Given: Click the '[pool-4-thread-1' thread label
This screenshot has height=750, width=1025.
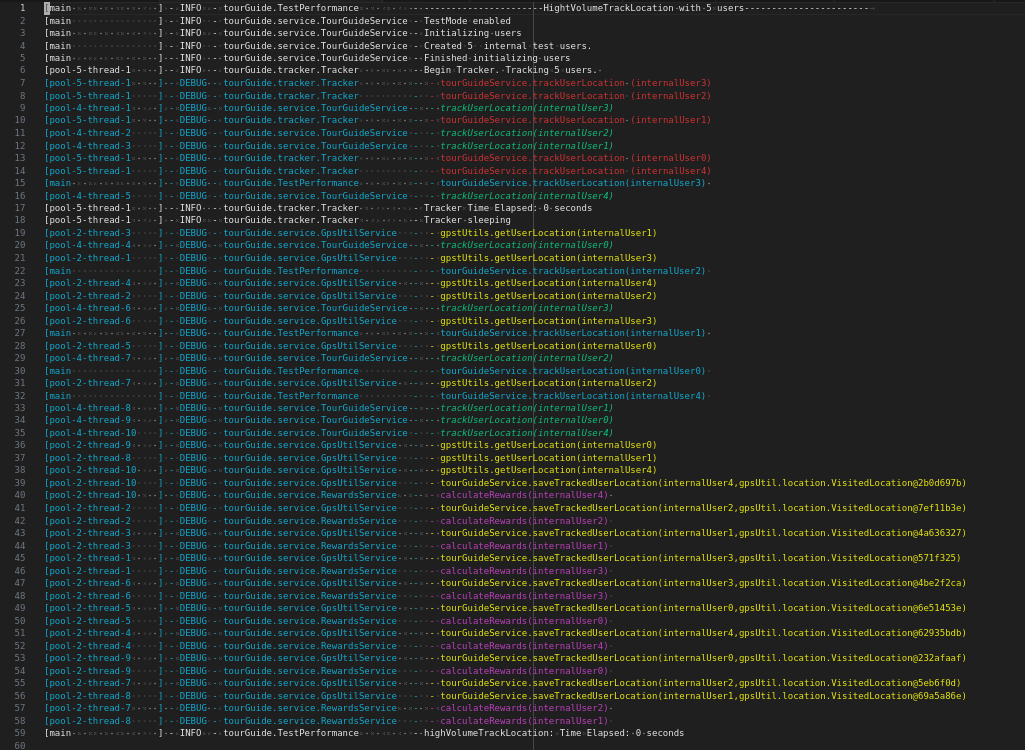Looking at the screenshot, I should (x=88, y=108).
